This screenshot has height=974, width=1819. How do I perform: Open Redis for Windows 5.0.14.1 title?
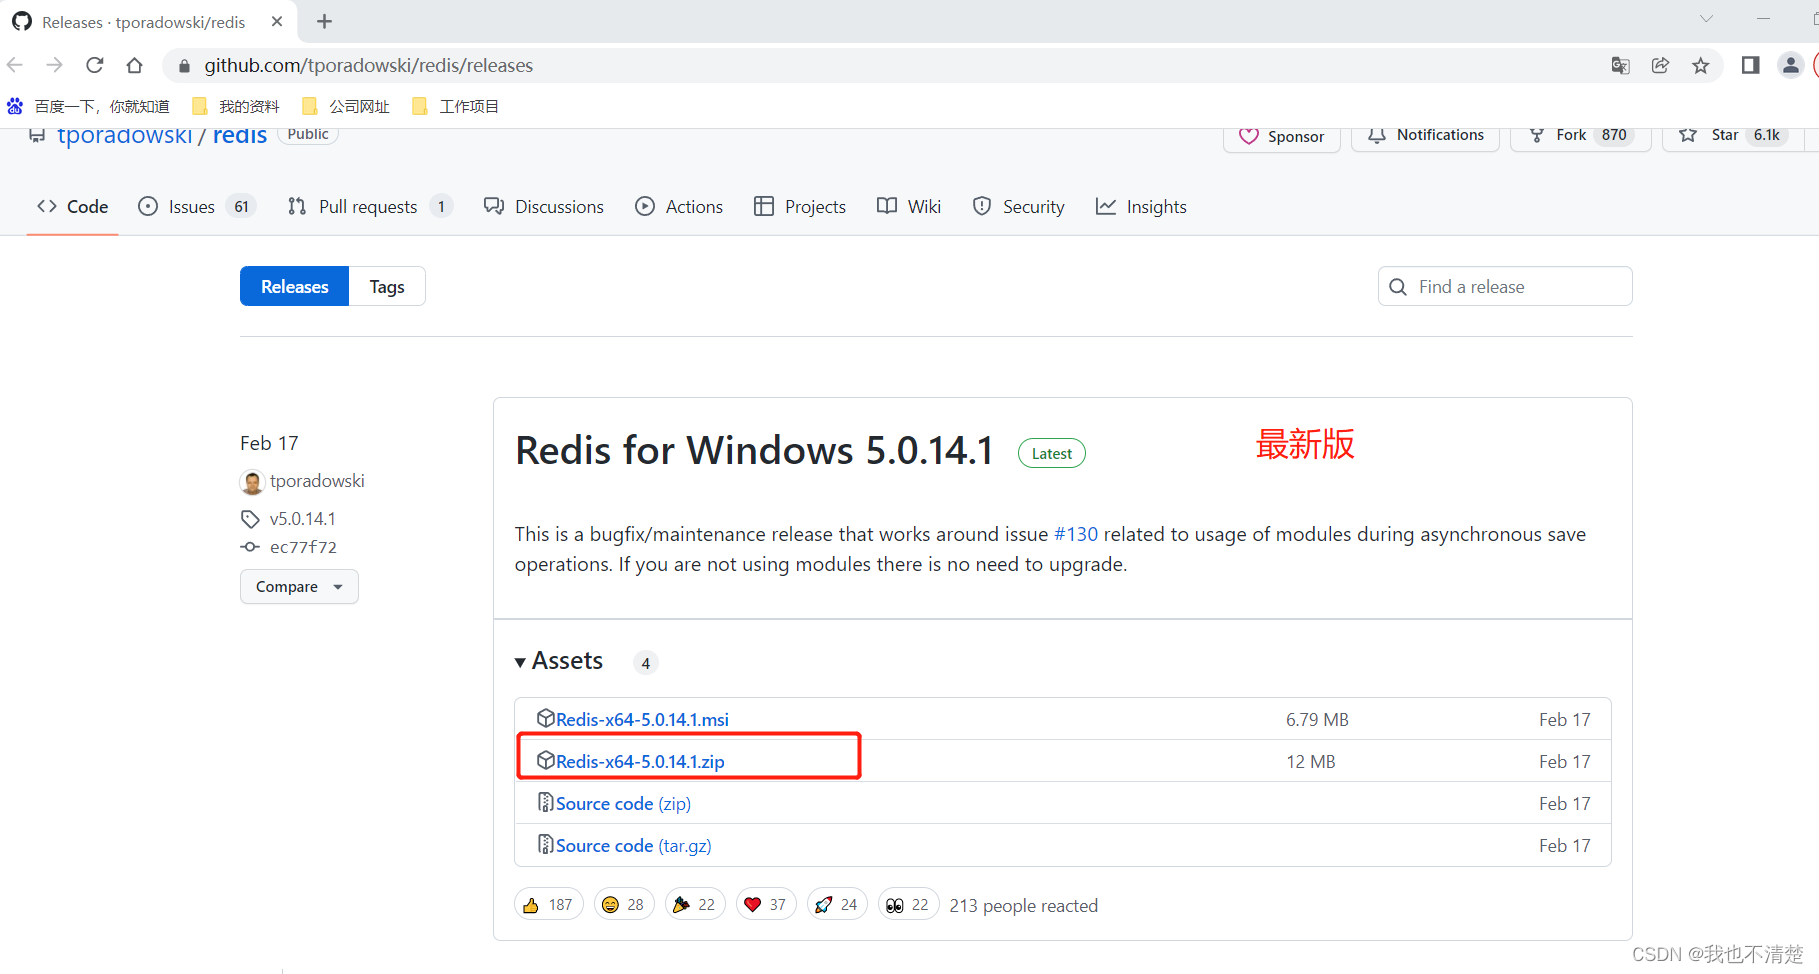[754, 450]
